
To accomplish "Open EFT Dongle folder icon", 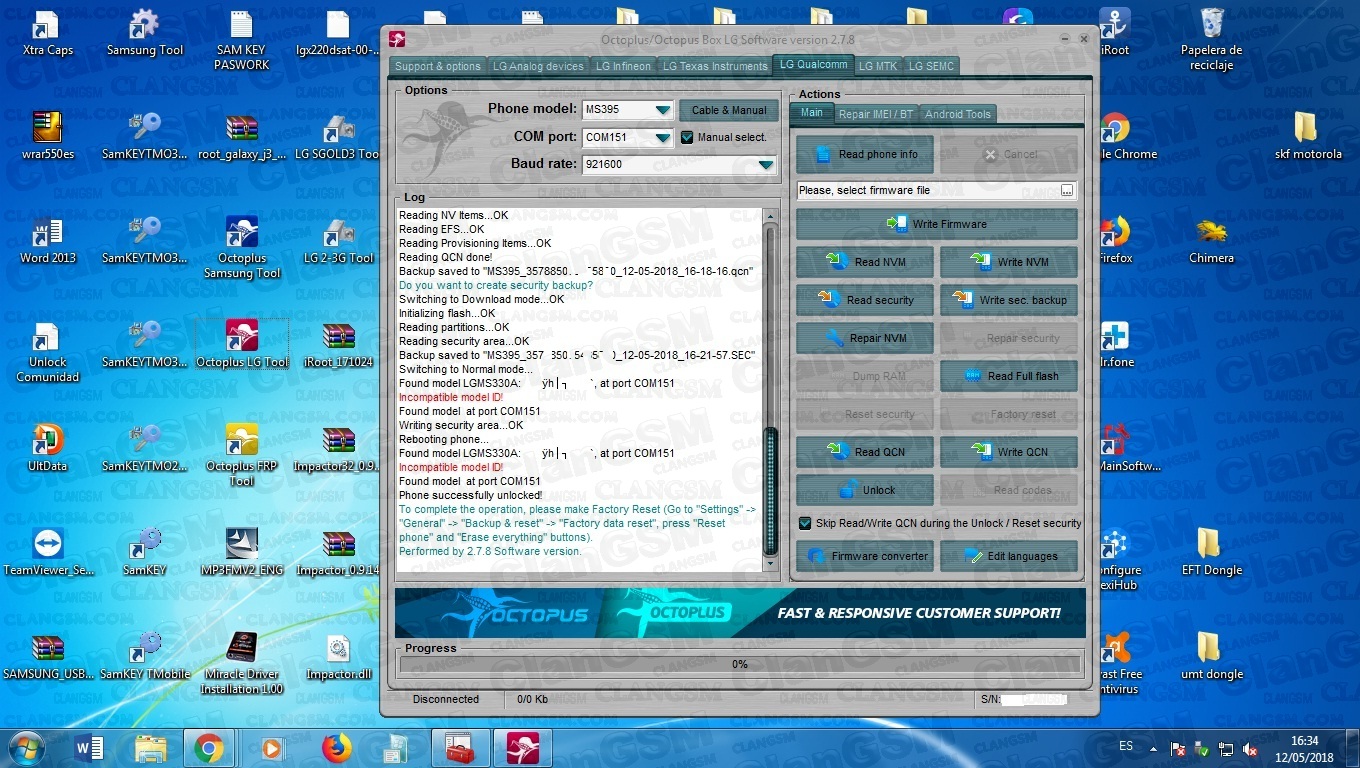I will [1211, 552].
